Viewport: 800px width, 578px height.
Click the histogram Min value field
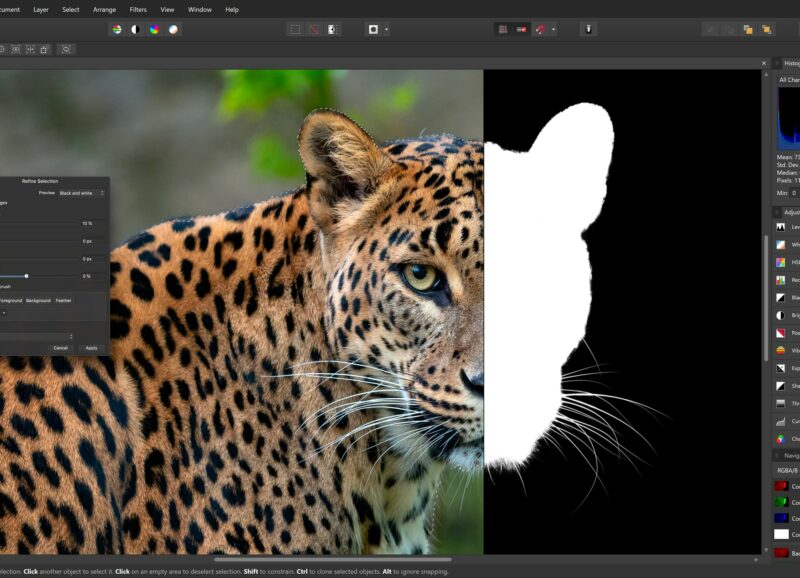click(x=794, y=193)
